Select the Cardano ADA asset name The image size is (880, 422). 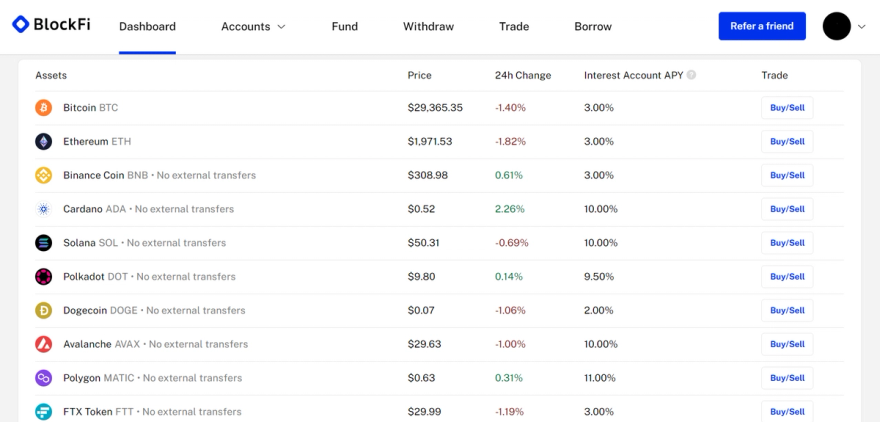[94, 209]
